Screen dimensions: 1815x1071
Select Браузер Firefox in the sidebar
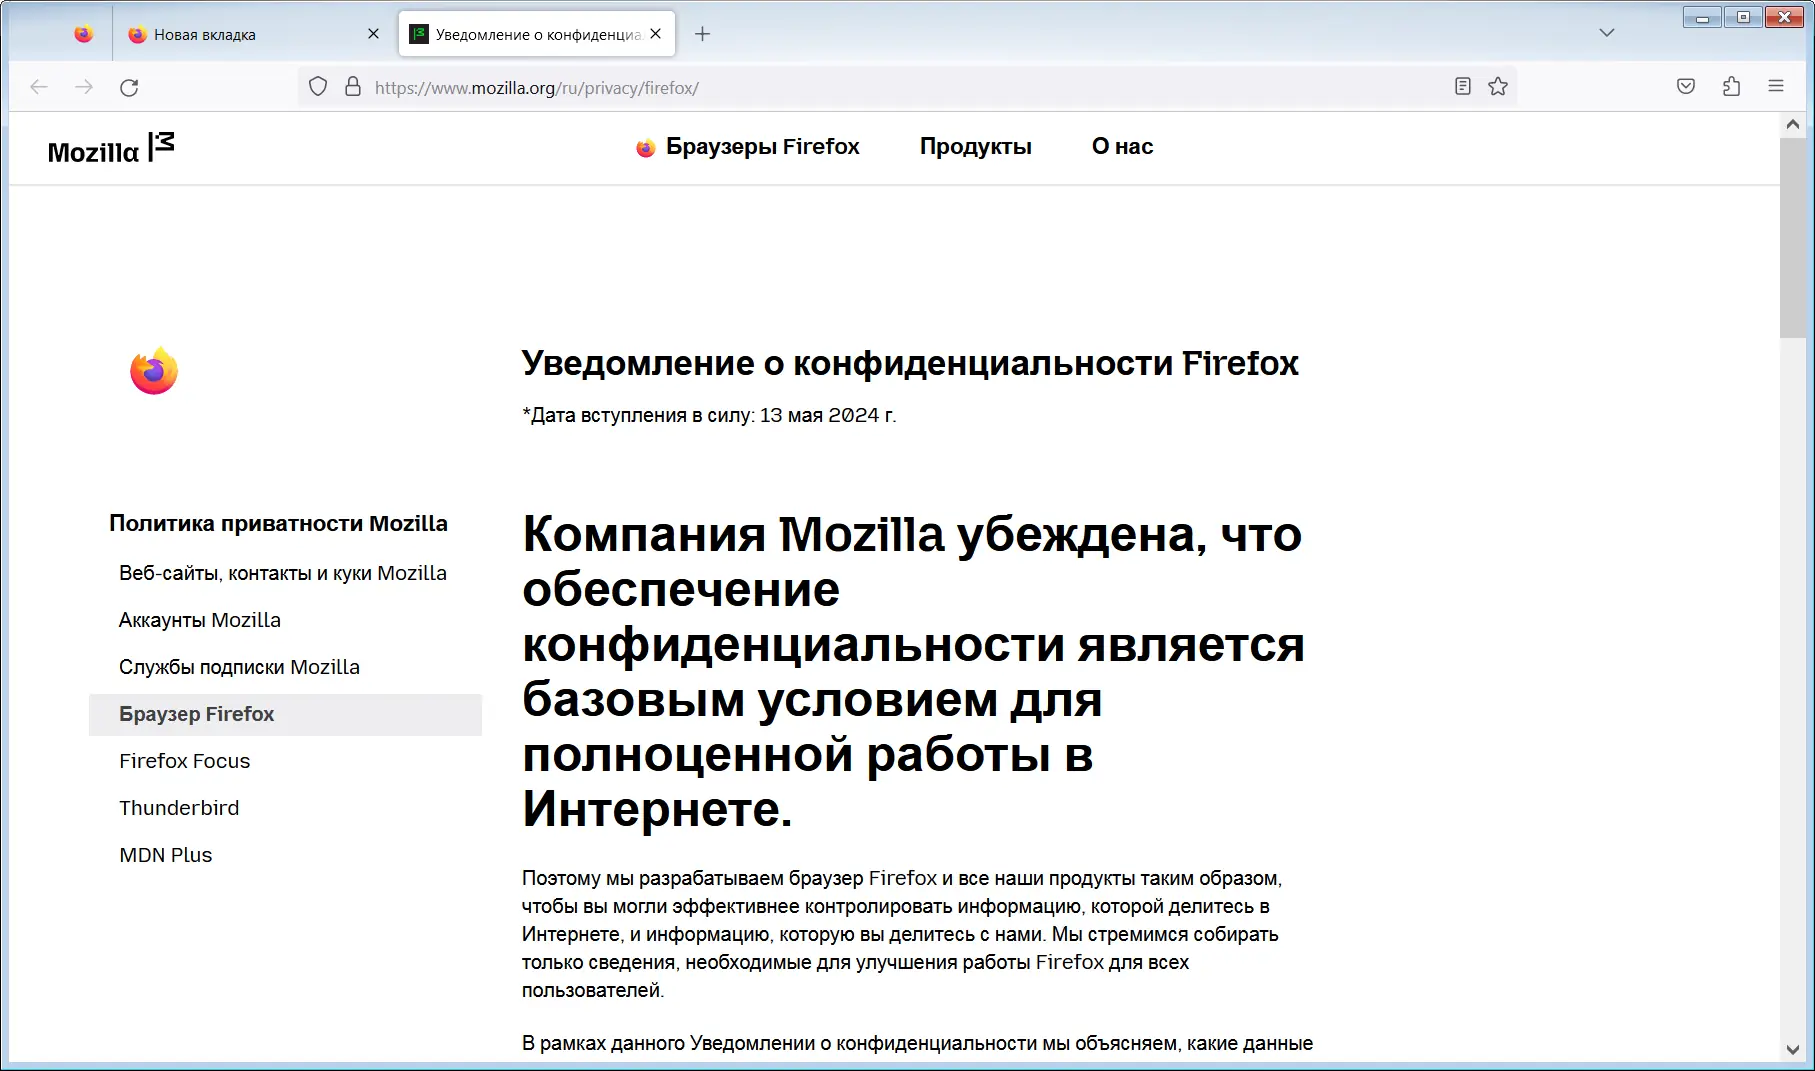point(197,714)
